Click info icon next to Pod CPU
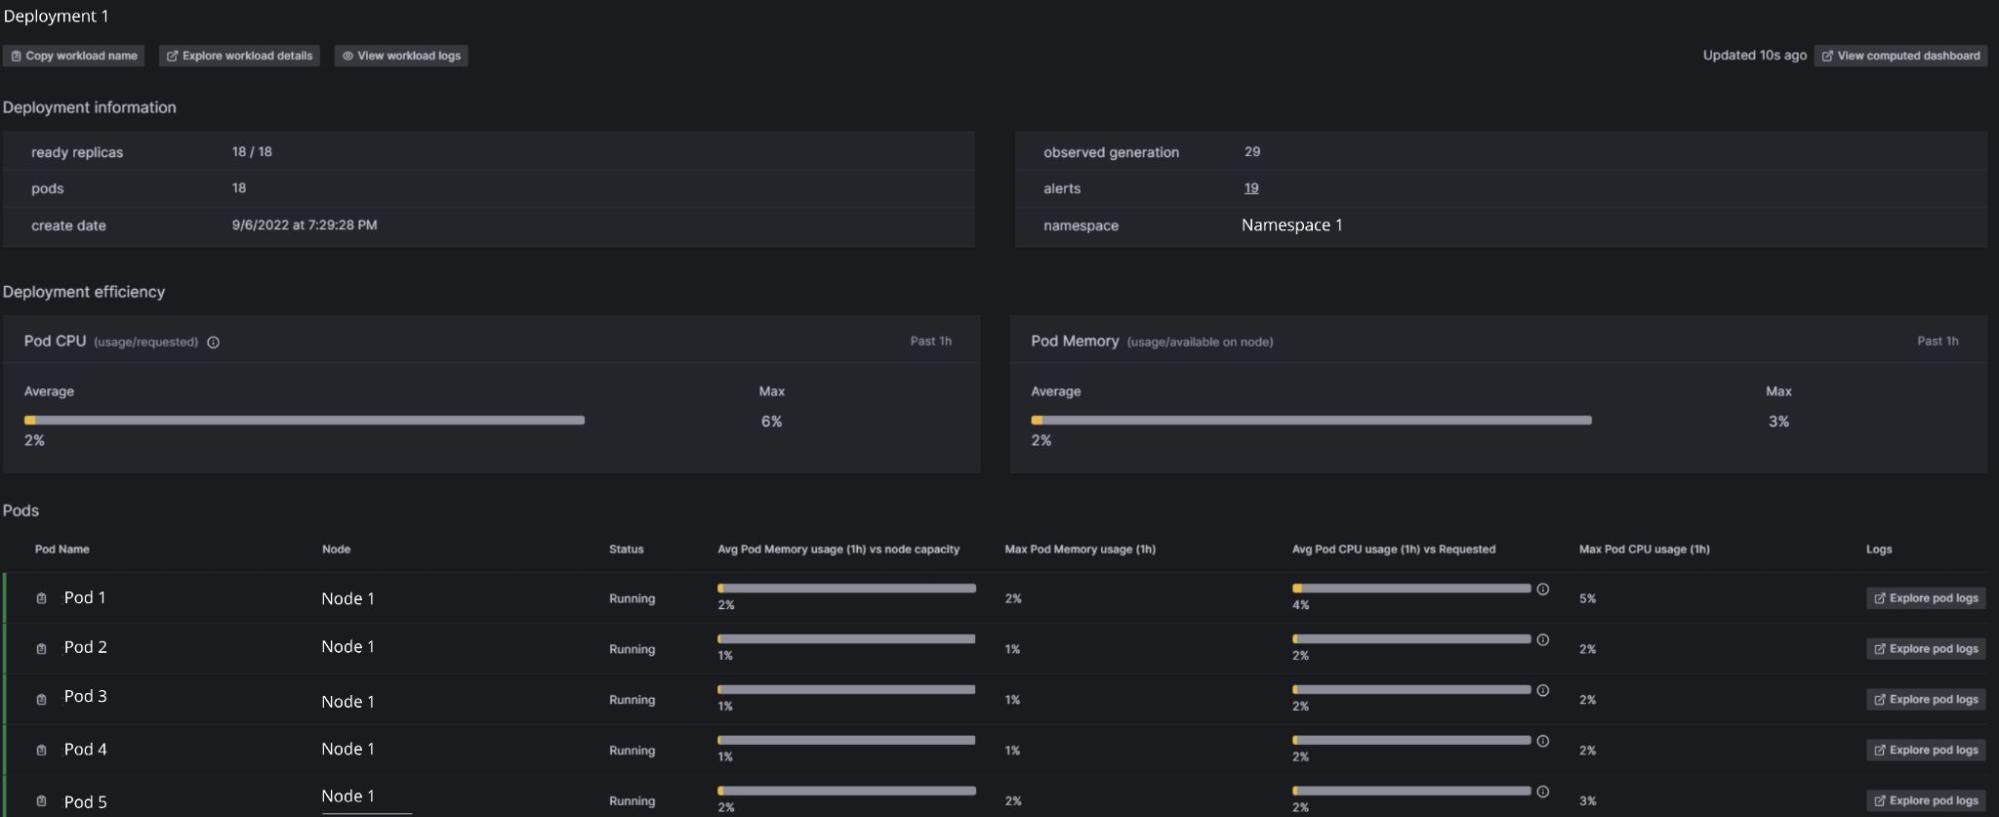 (x=213, y=342)
